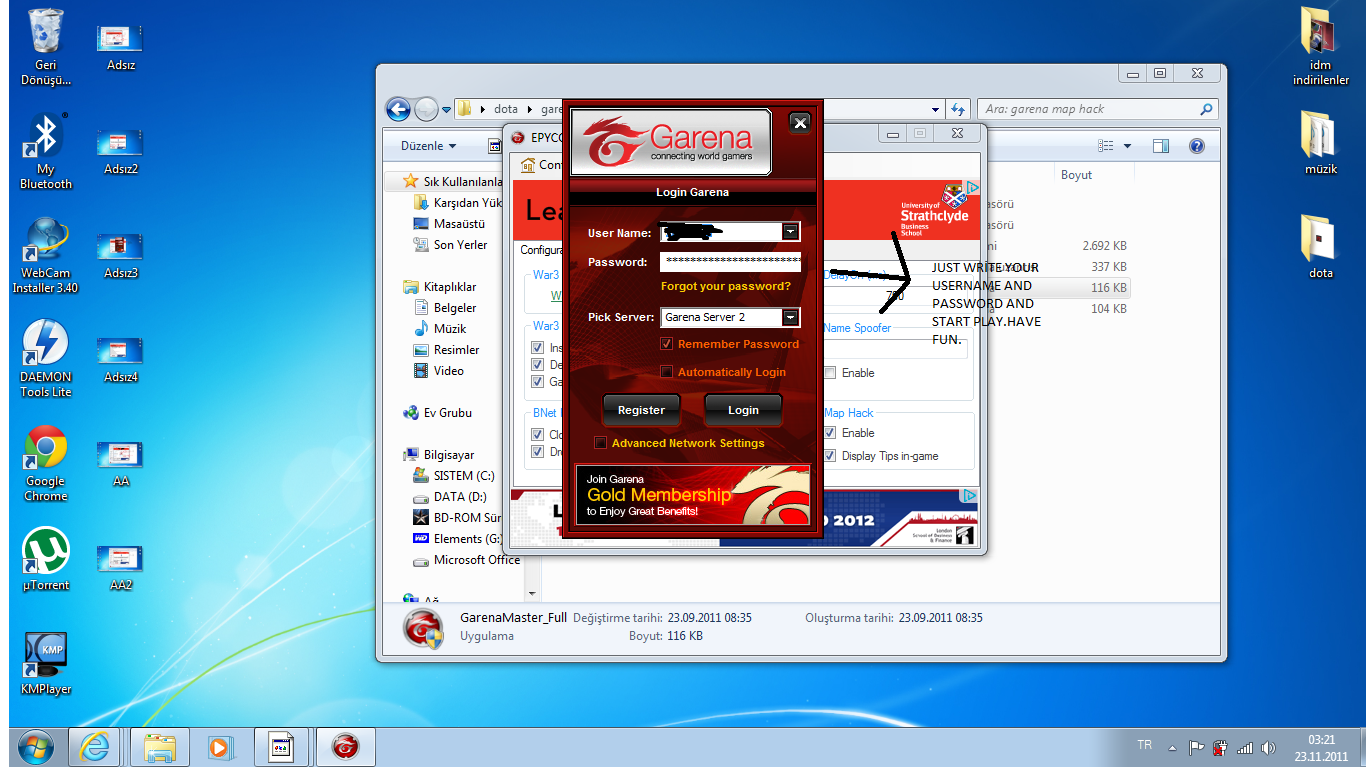Viewport: 1366px width, 768px height.
Task: Click the Explorer refresh button
Action: coord(959,109)
